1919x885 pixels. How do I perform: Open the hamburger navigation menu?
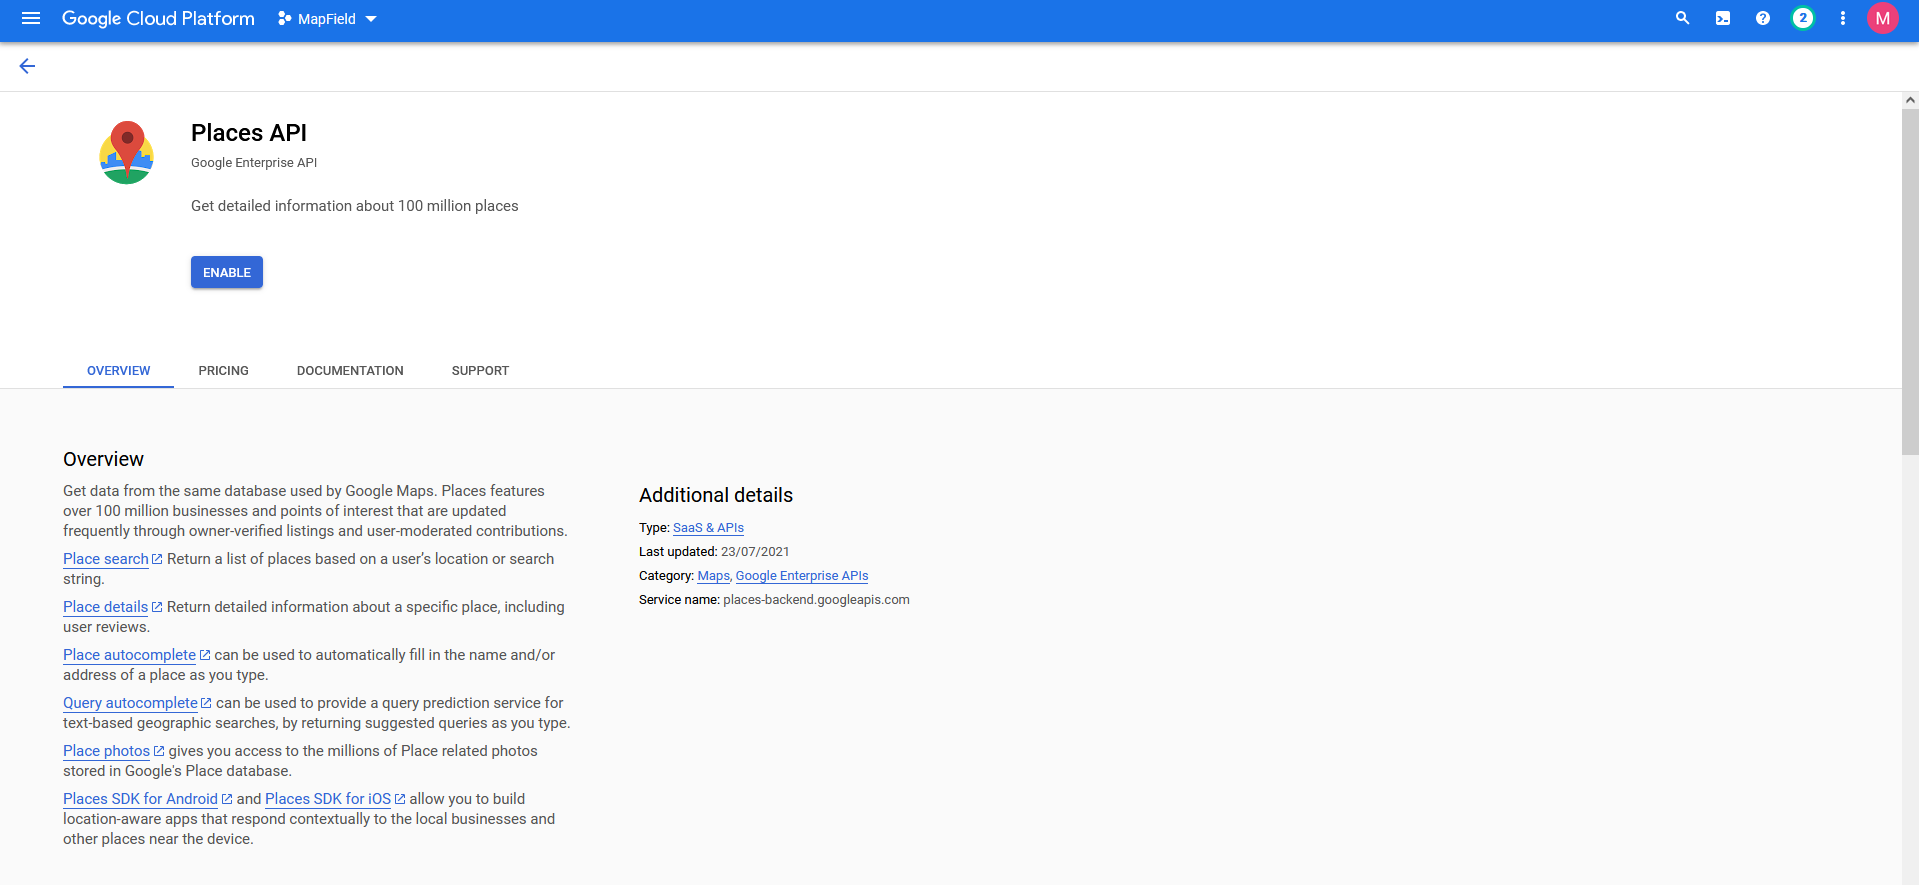tap(31, 18)
